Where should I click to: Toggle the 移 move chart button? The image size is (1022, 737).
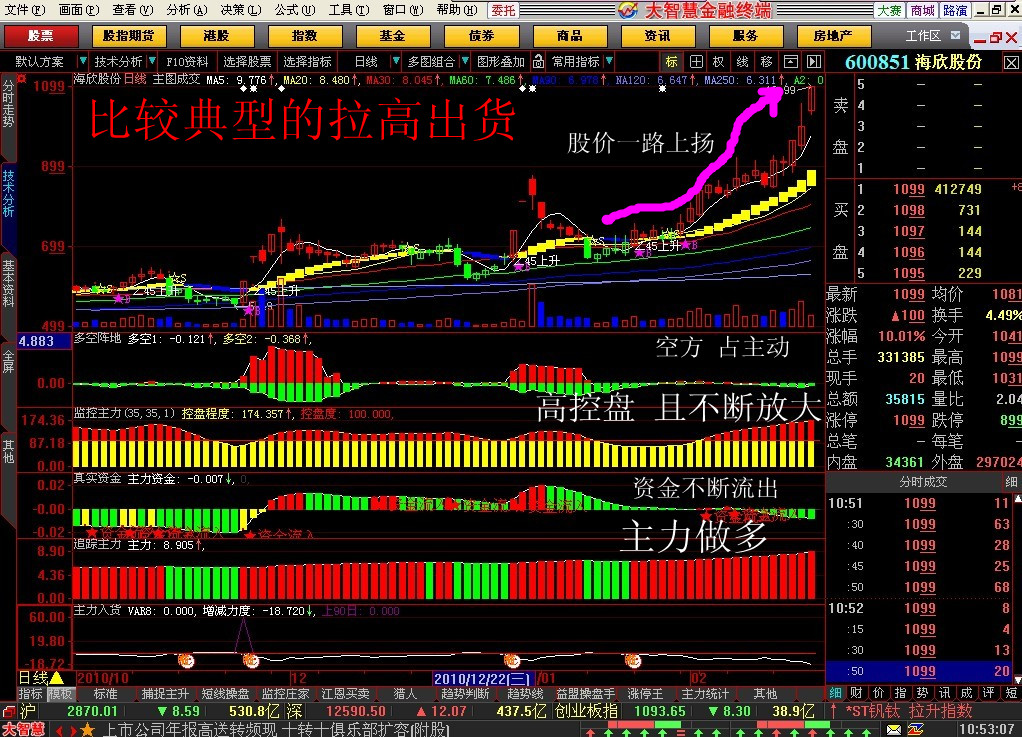pos(766,62)
